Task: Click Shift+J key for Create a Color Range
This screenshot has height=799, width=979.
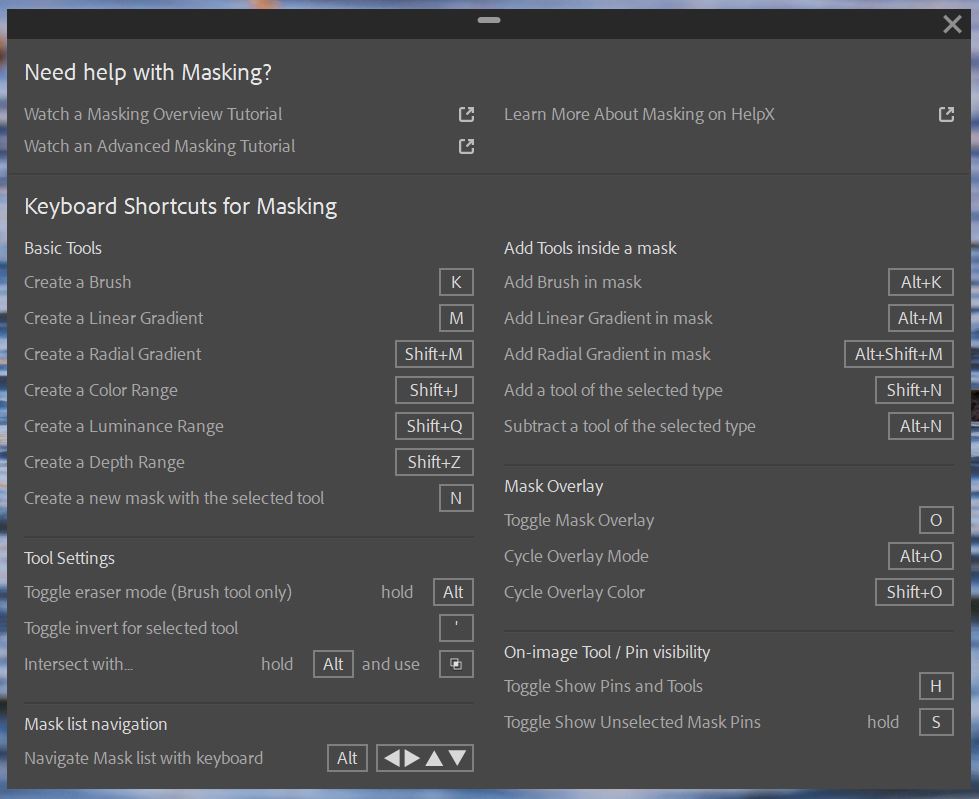Action: pyautogui.click(x=434, y=390)
